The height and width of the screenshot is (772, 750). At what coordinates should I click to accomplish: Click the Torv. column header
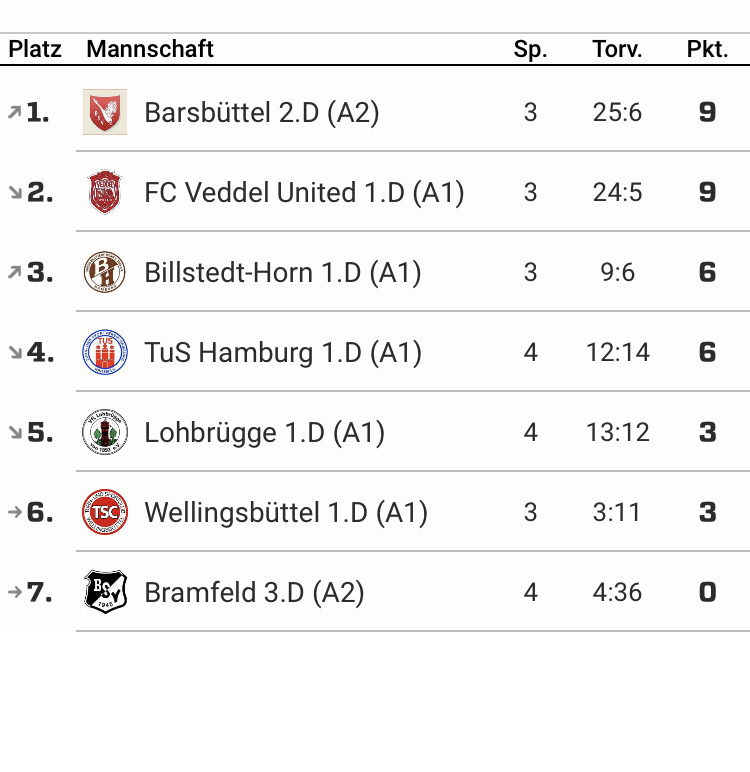click(617, 49)
